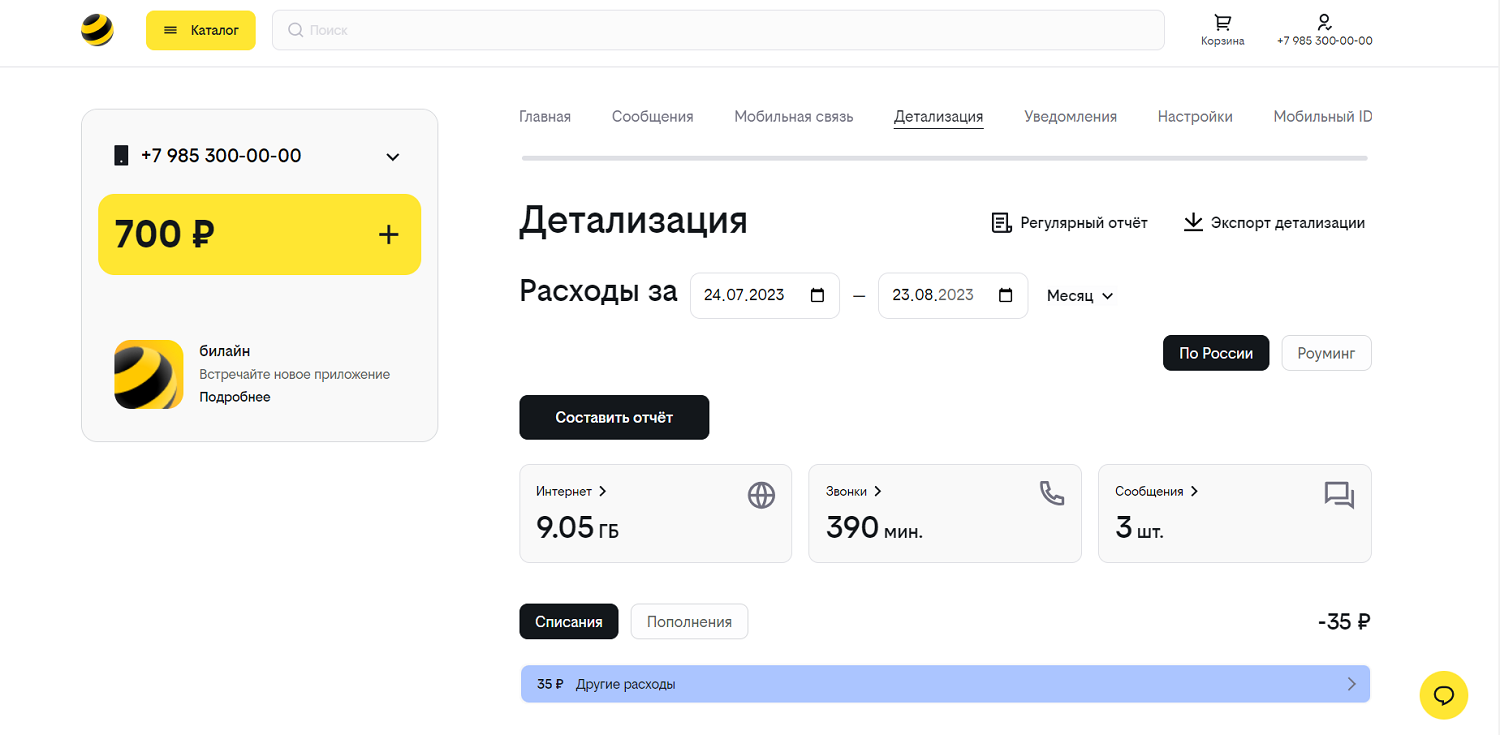Expand the Другие расходы row chevron
1500x735 pixels.
tap(1352, 684)
